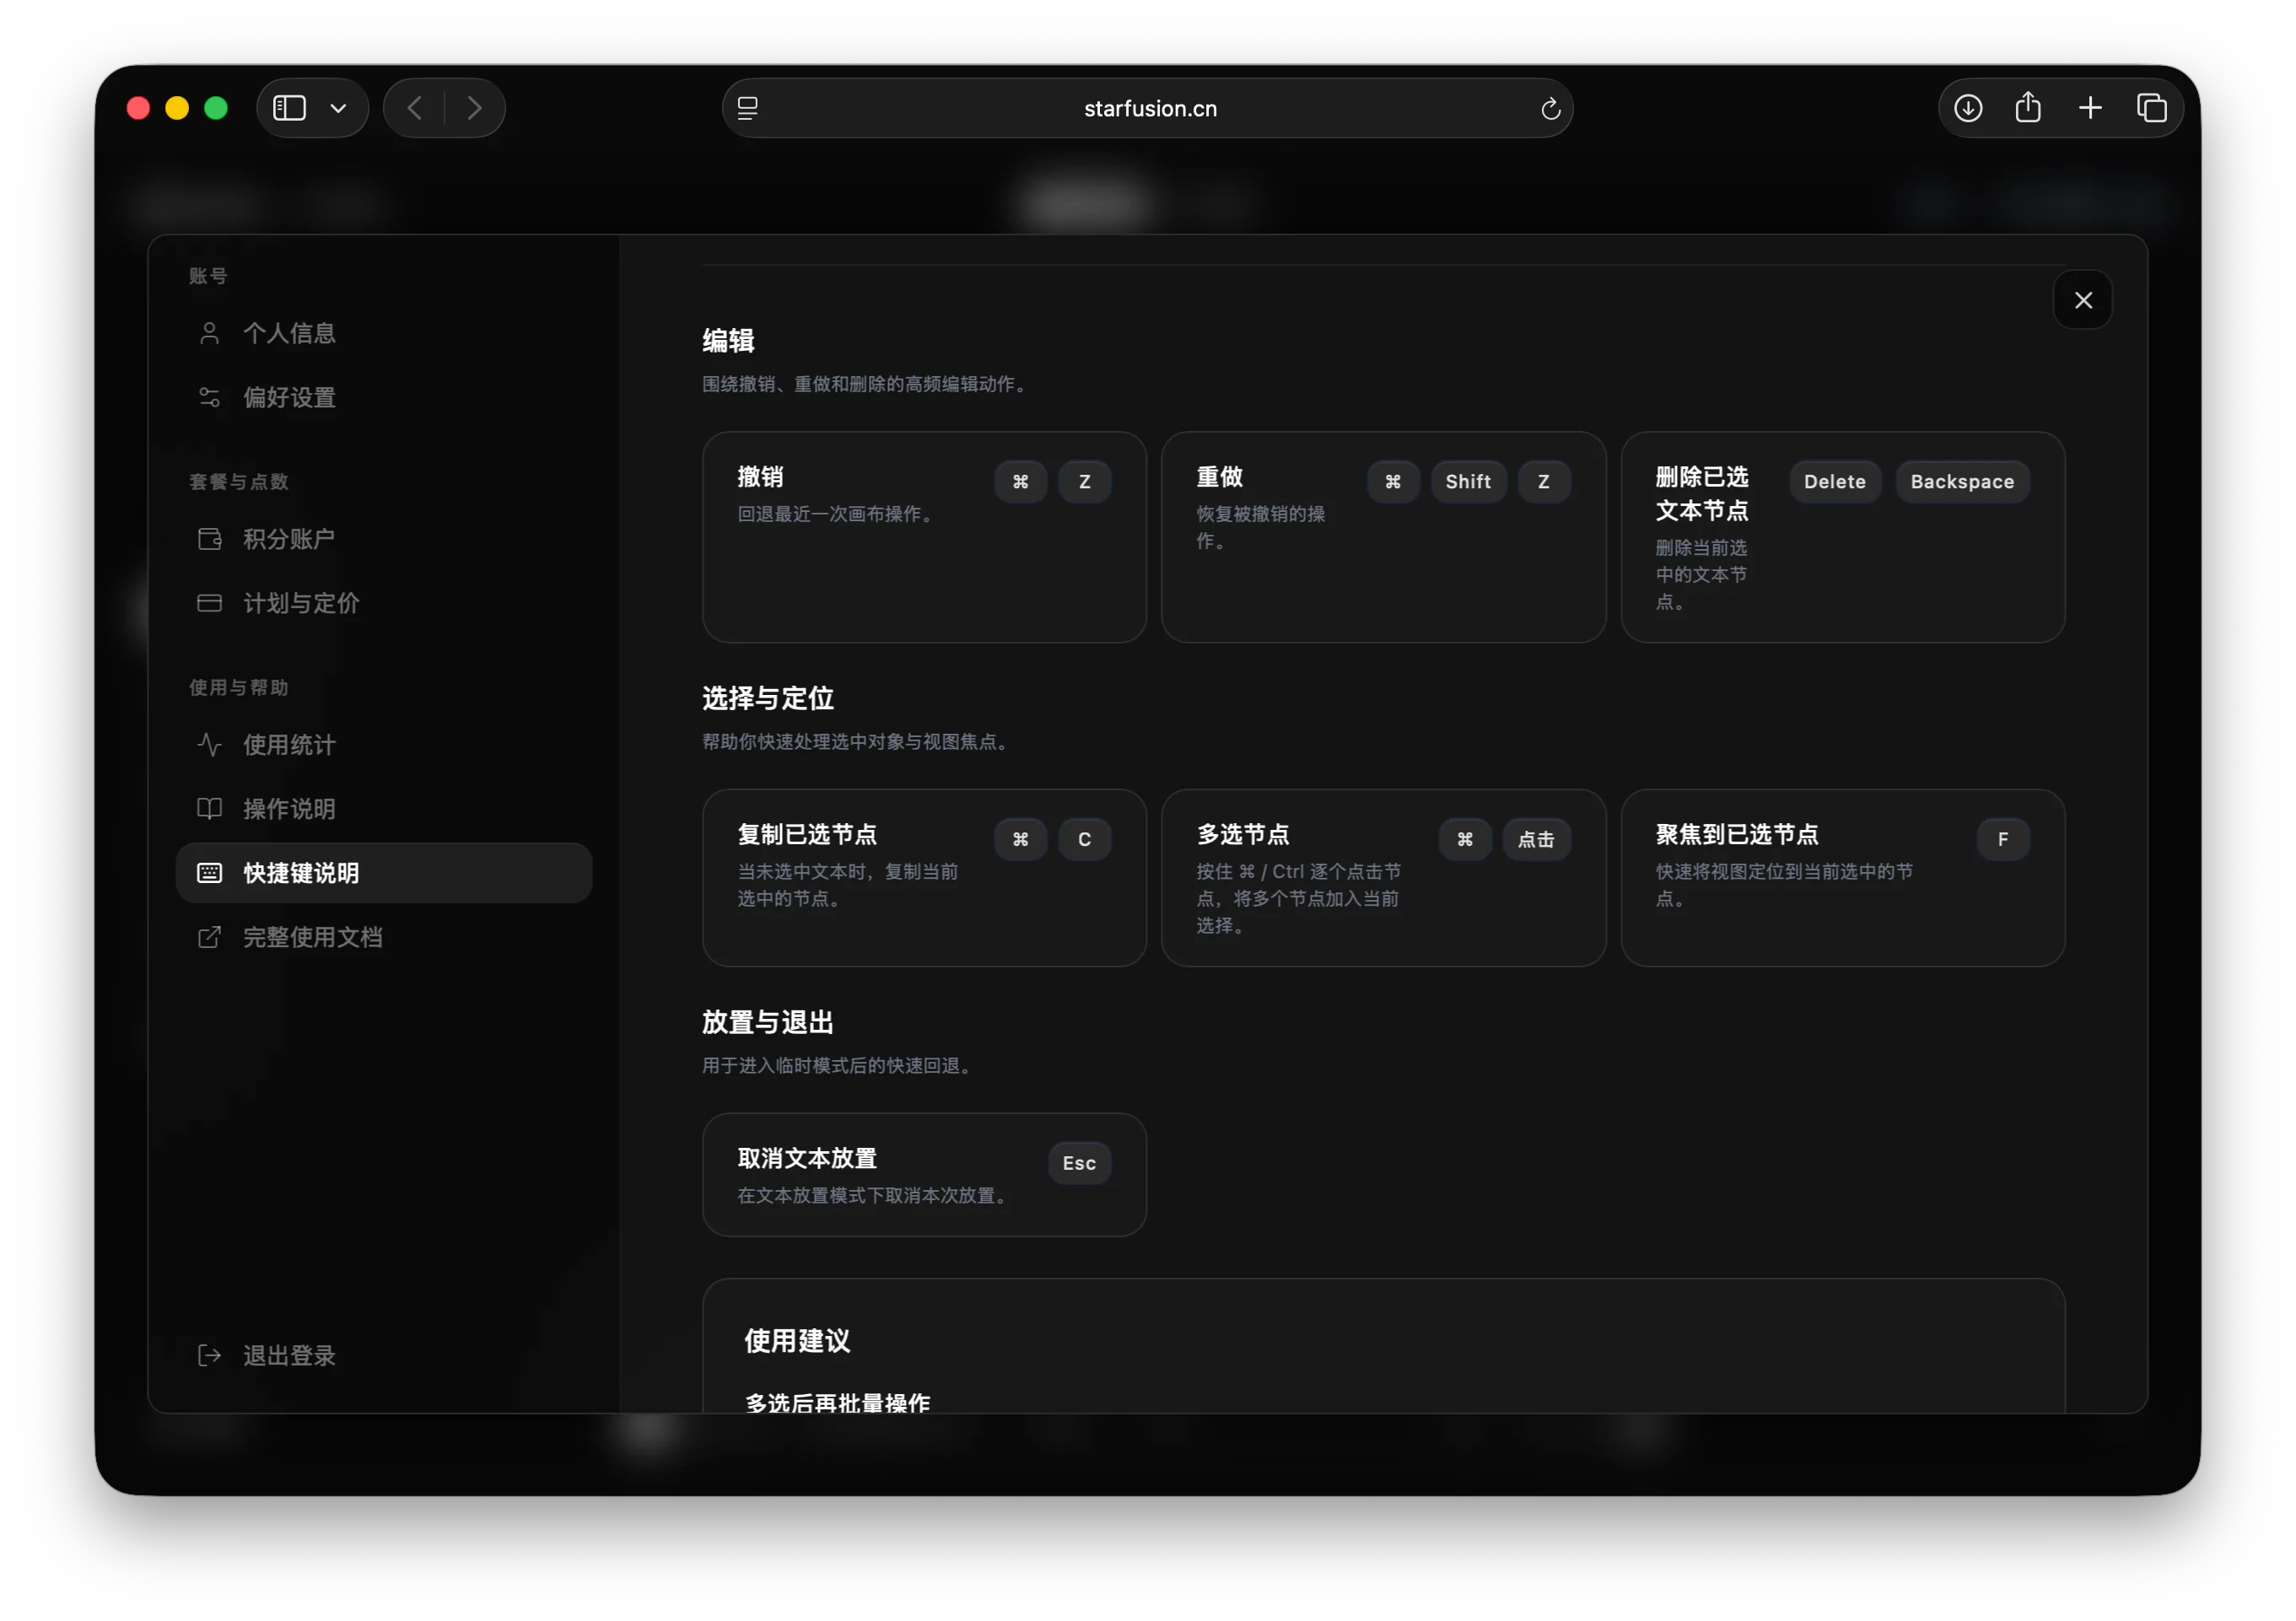Click the person icon beside 个人信息
2296x1621 pixels.
(209, 333)
